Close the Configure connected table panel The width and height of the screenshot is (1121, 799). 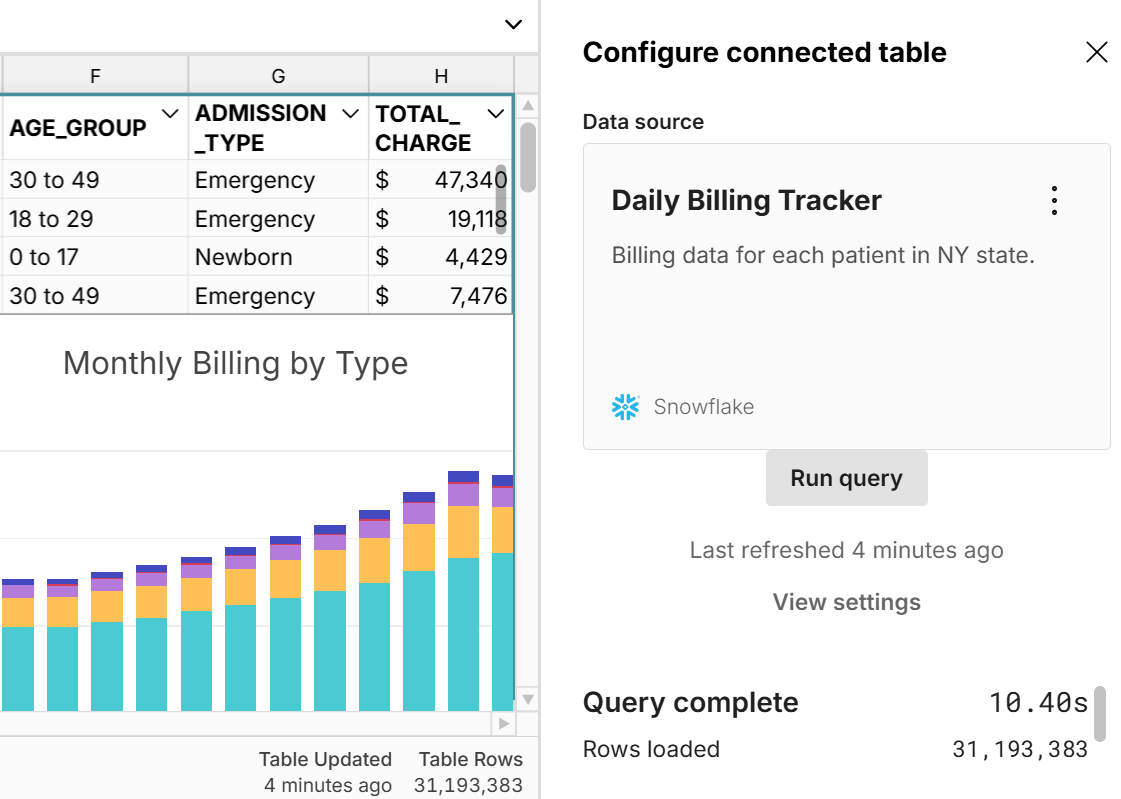(1096, 53)
